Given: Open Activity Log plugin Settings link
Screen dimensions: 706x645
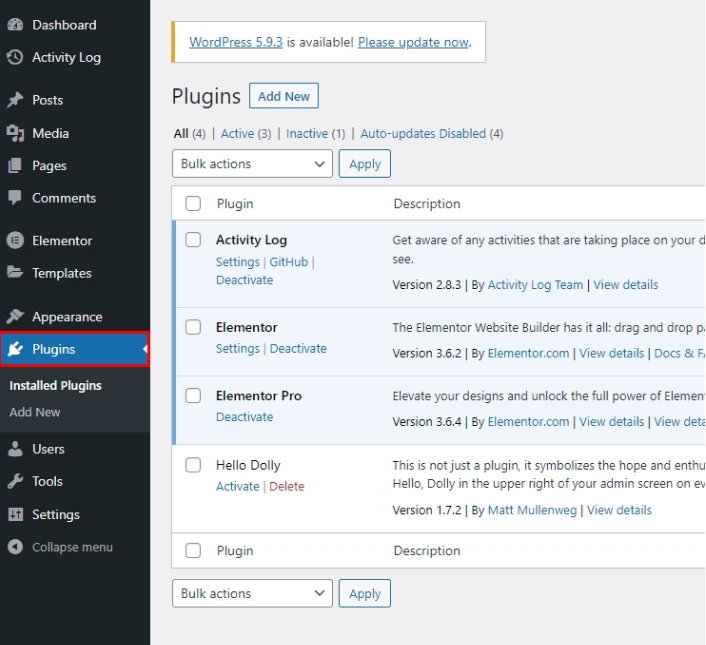Looking at the screenshot, I should point(238,262).
